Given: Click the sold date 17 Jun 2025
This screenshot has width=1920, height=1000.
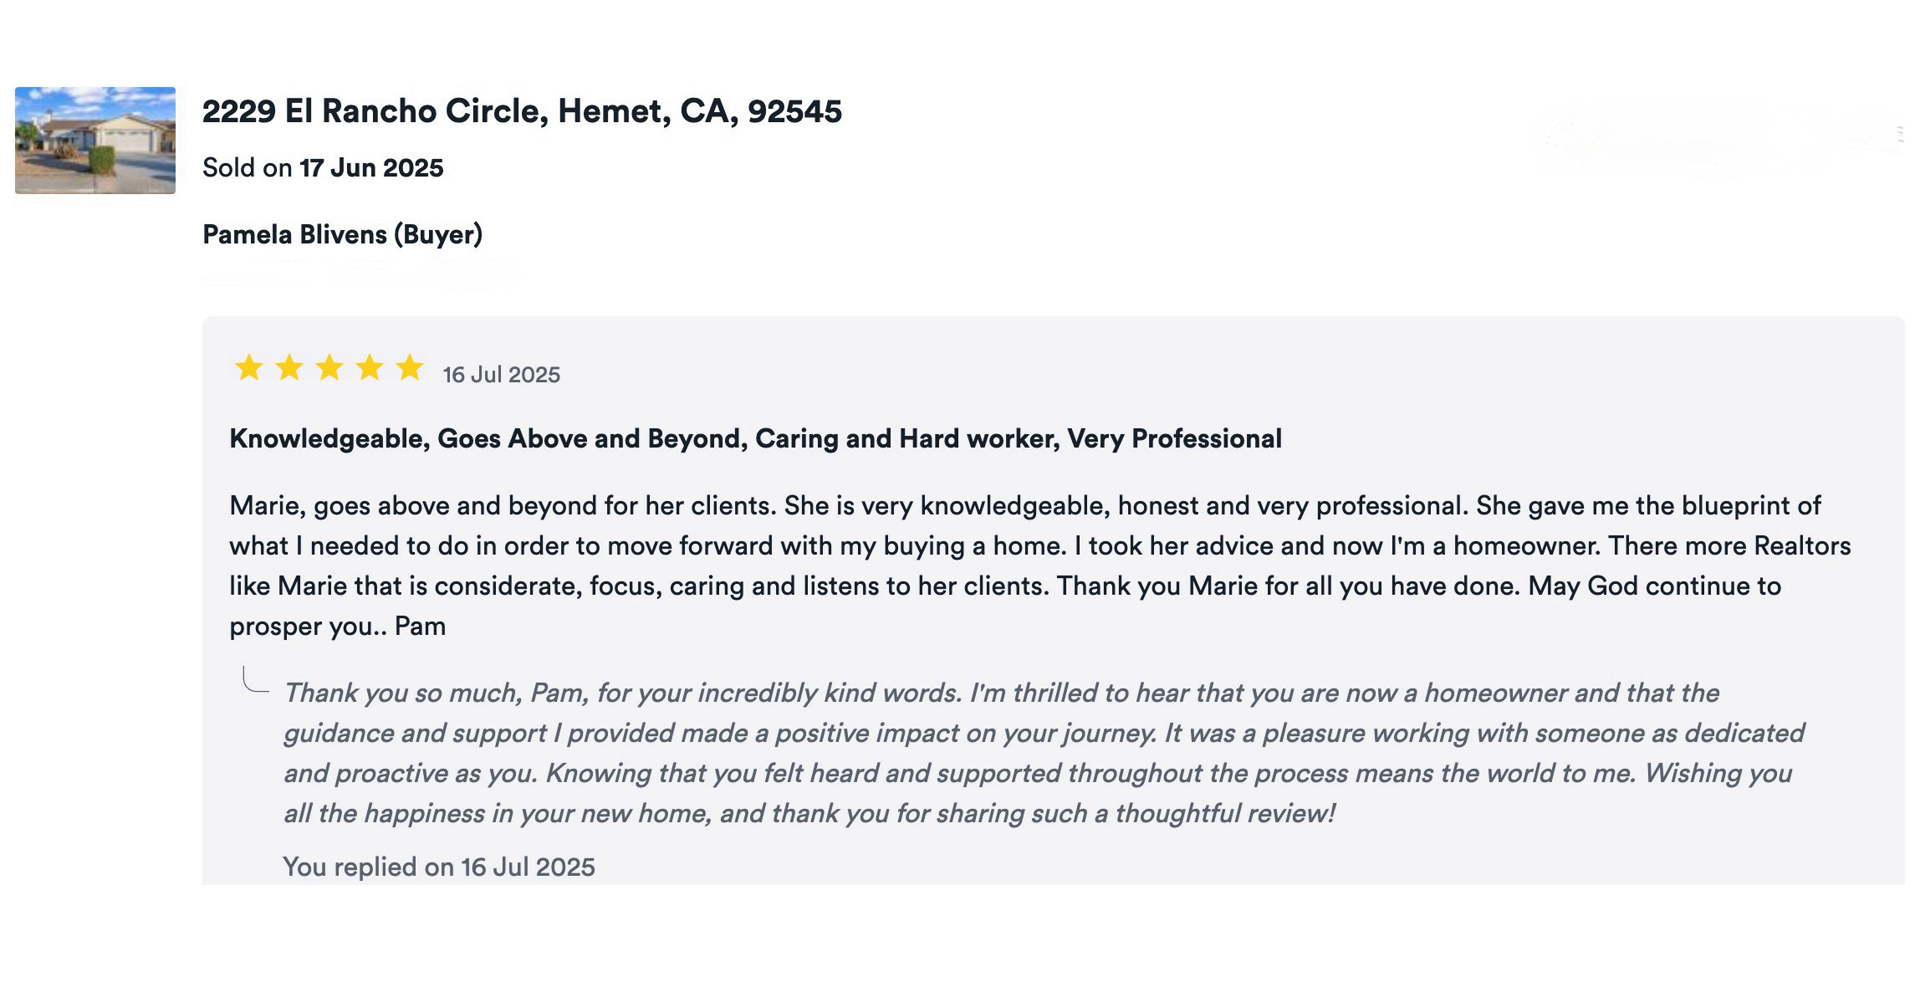Looking at the screenshot, I should (x=371, y=168).
